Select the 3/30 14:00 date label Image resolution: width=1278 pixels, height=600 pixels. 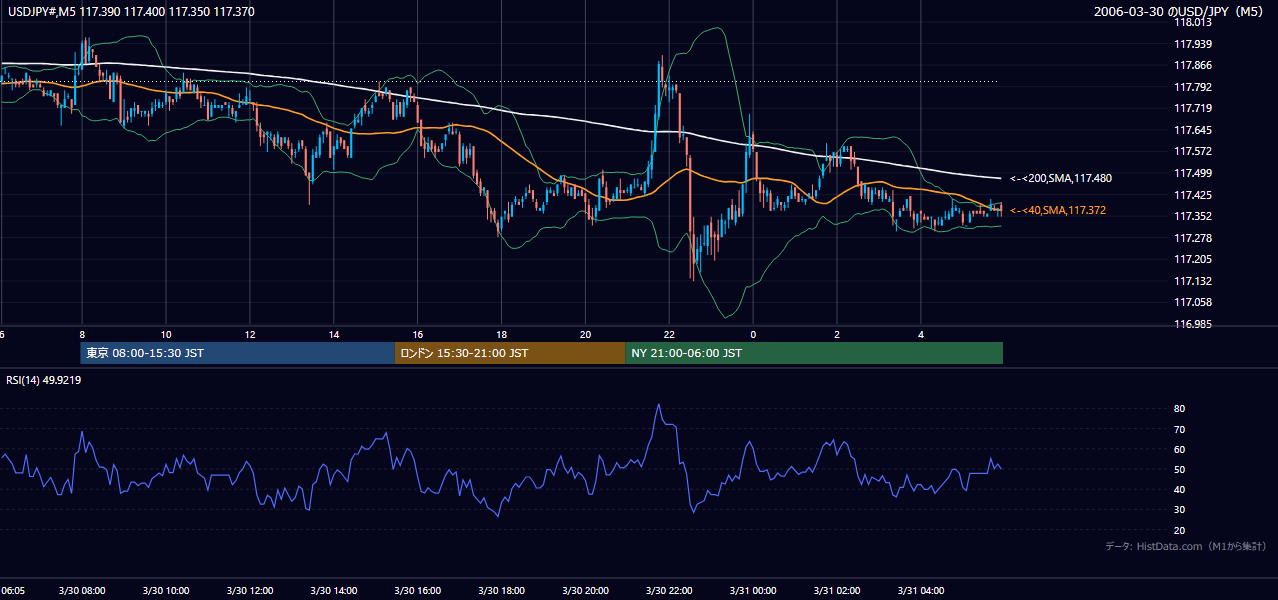(x=334, y=590)
